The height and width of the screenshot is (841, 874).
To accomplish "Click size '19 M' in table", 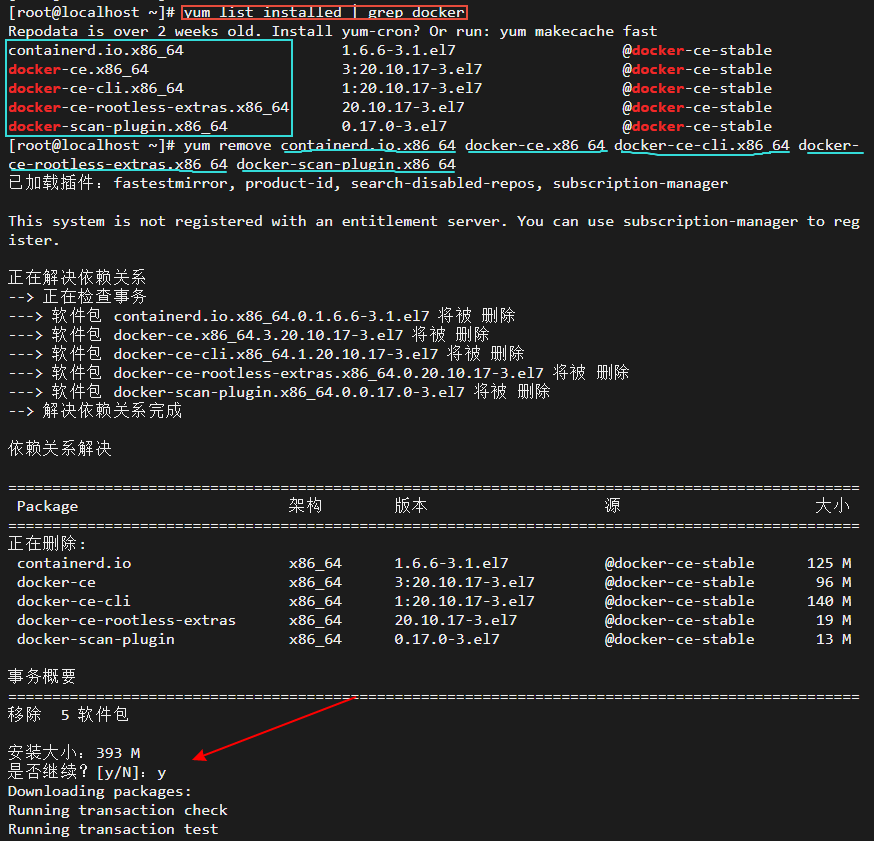I will pyautogui.click(x=833, y=620).
